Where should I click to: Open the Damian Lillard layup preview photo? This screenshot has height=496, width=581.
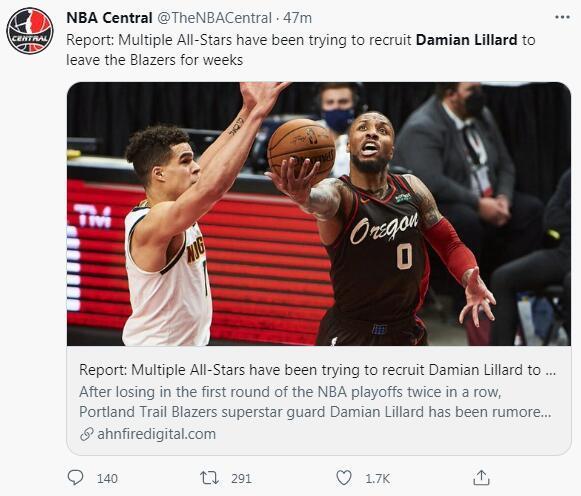(319, 214)
